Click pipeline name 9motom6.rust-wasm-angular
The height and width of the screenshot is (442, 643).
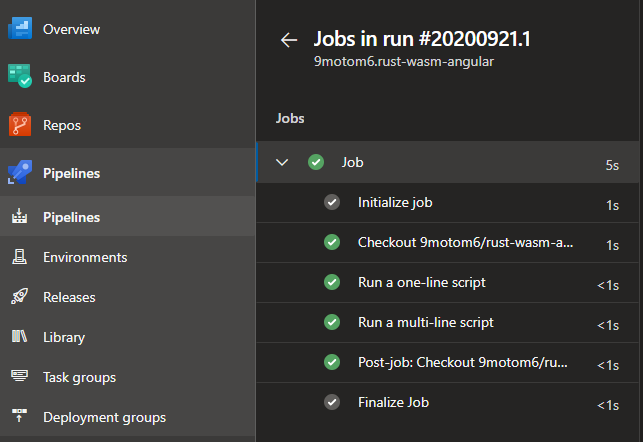click(x=404, y=62)
